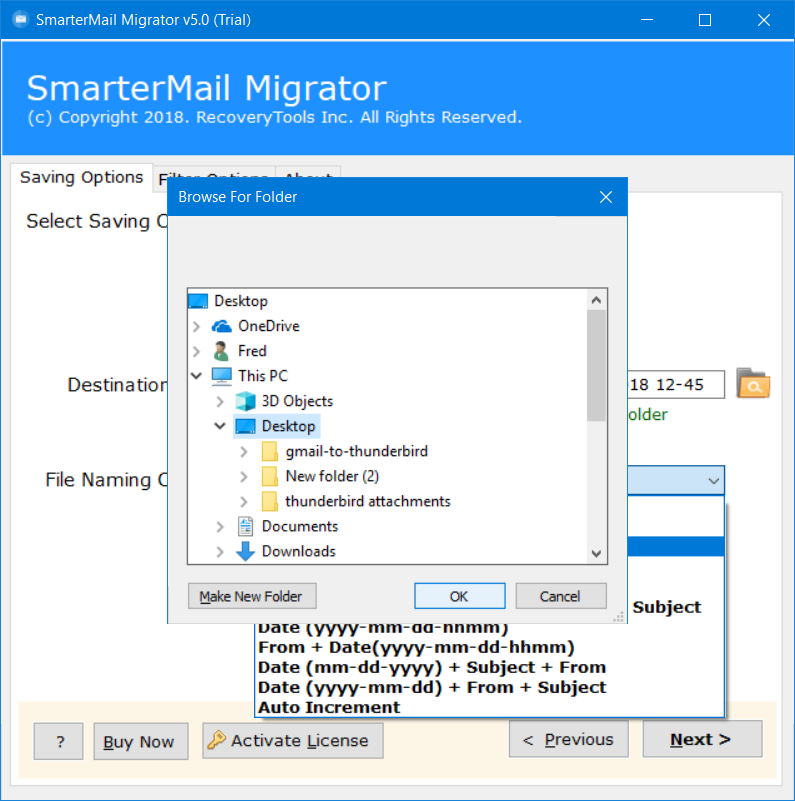795x801 pixels.
Task: Select the highlighted dropdown list entry
Action: point(675,547)
